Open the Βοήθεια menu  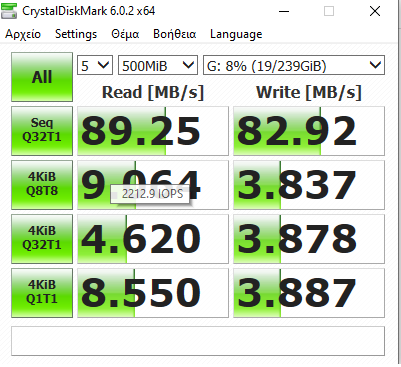(175, 34)
